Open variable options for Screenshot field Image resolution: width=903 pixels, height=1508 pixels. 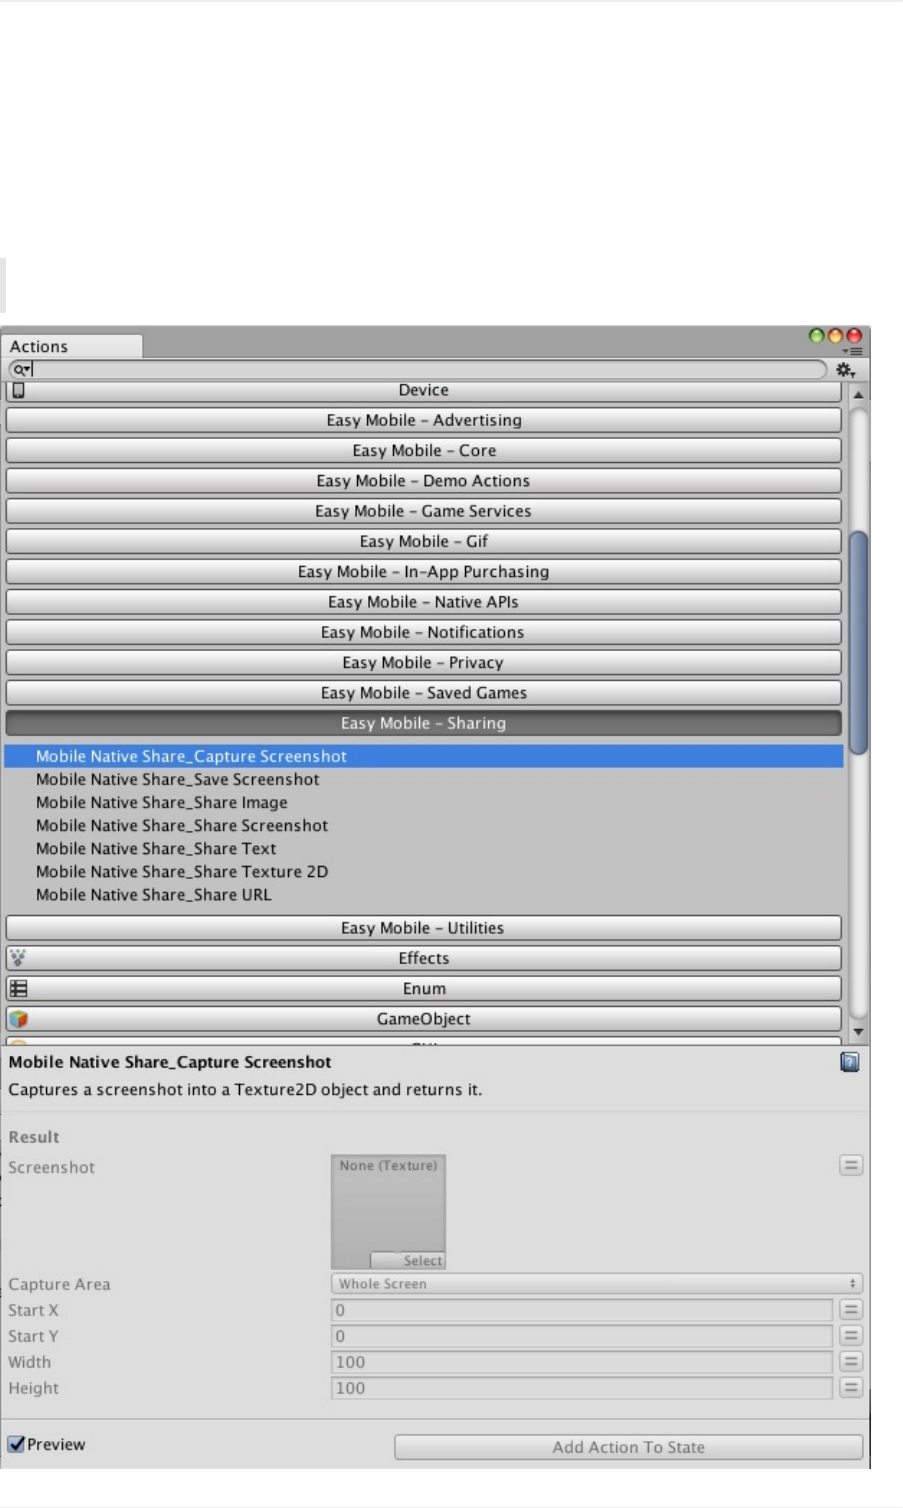coord(851,1165)
